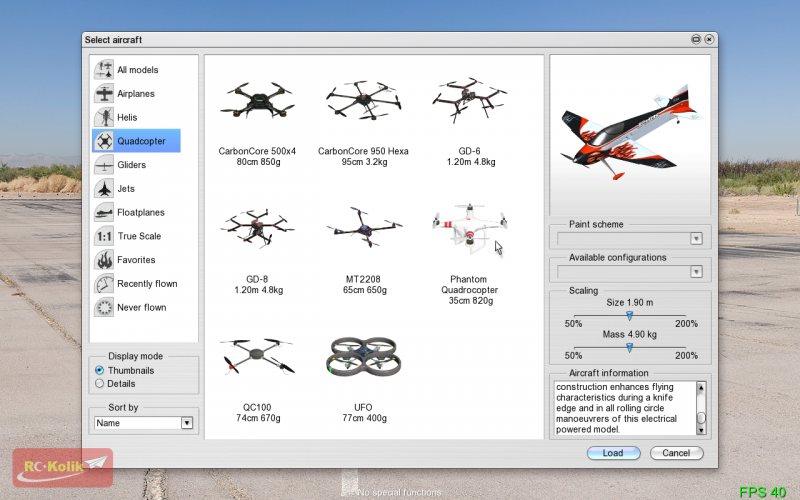The image size is (800, 500).
Task: Click the Cancel button
Action: pos(677,453)
